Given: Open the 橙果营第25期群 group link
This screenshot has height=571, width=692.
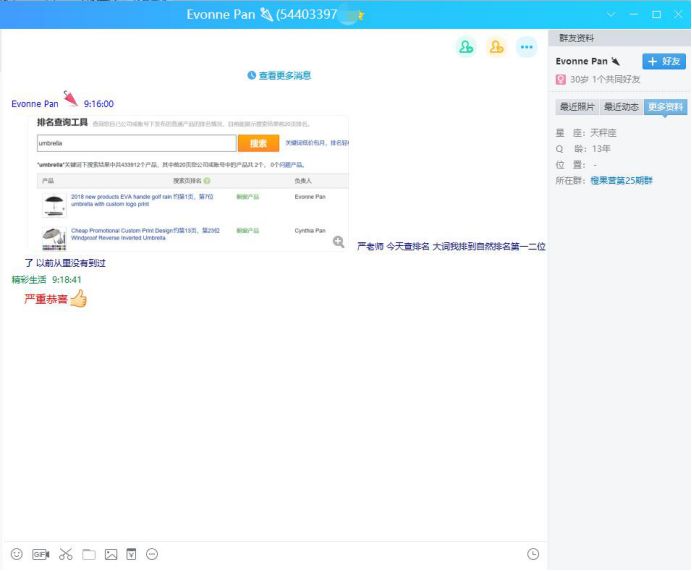Looking at the screenshot, I should [621, 180].
